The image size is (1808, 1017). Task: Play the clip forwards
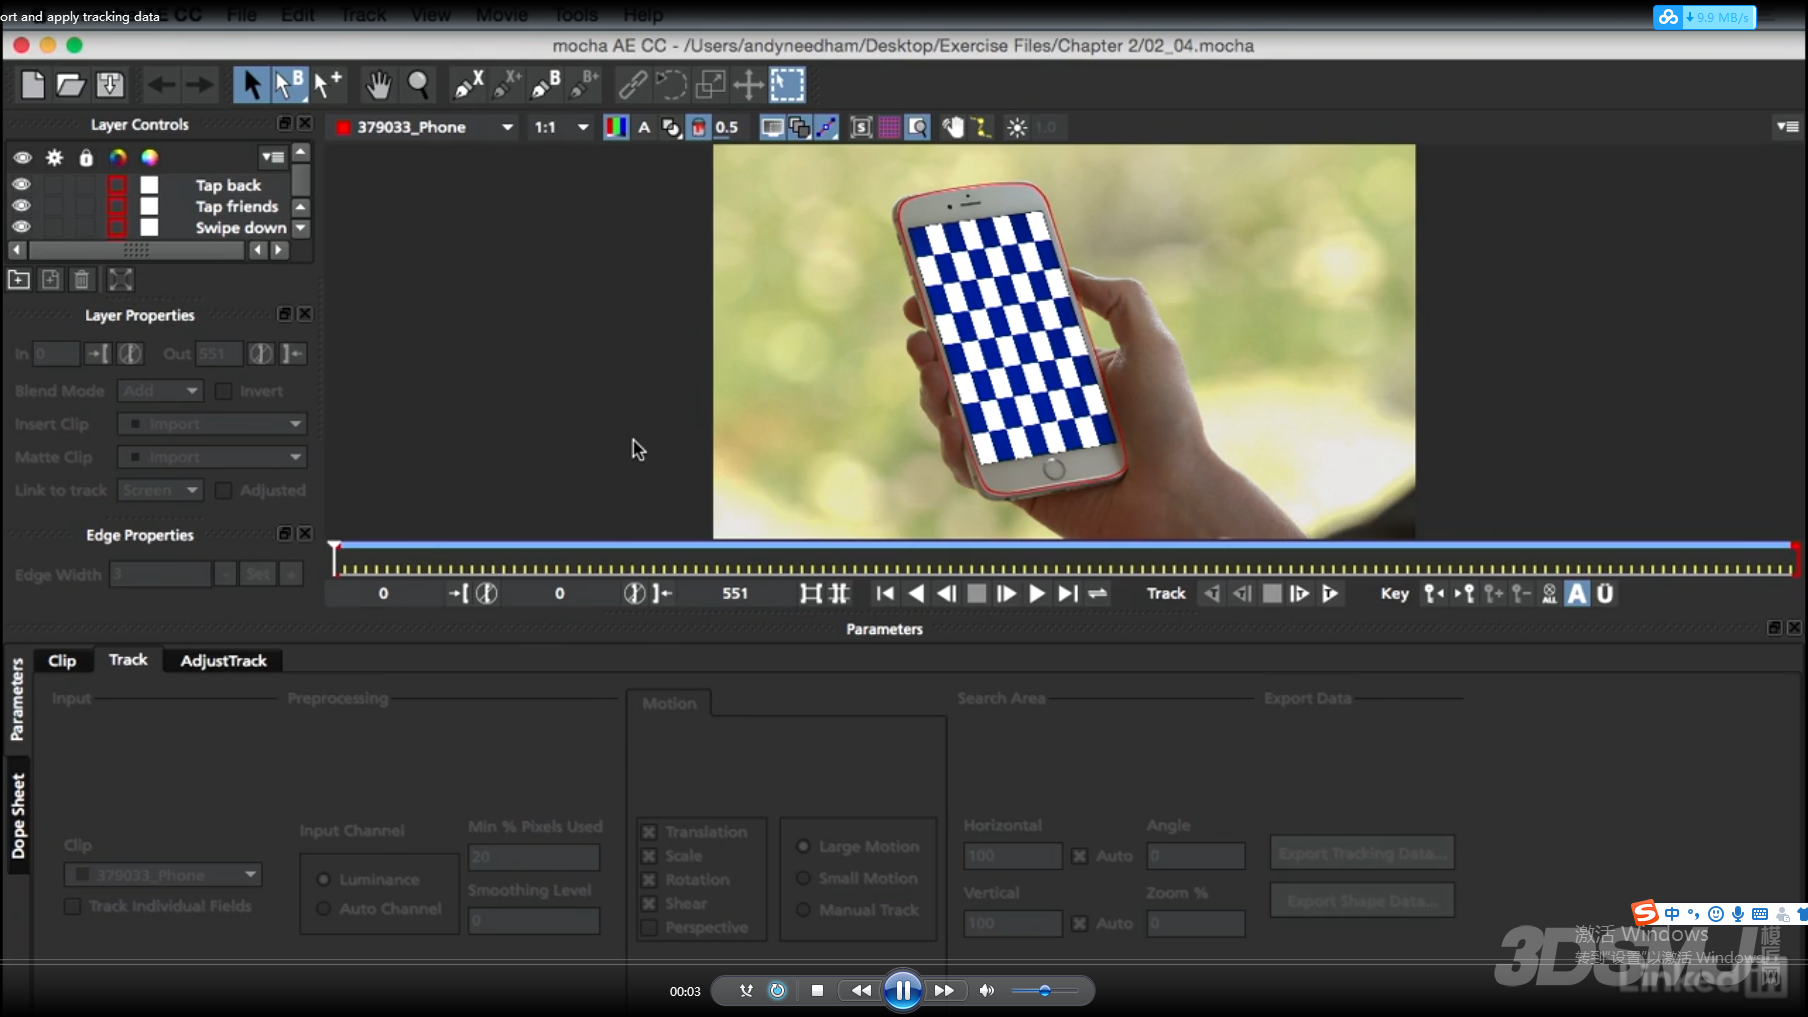pos(1037,593)
